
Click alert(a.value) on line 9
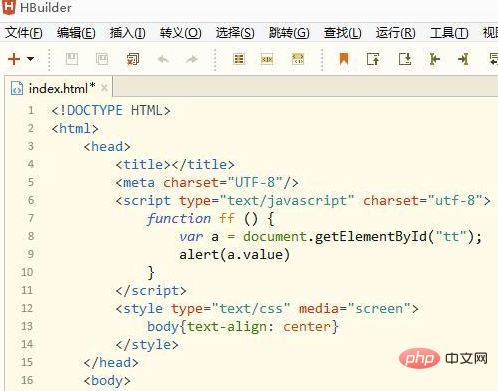(x=235, y=255)
